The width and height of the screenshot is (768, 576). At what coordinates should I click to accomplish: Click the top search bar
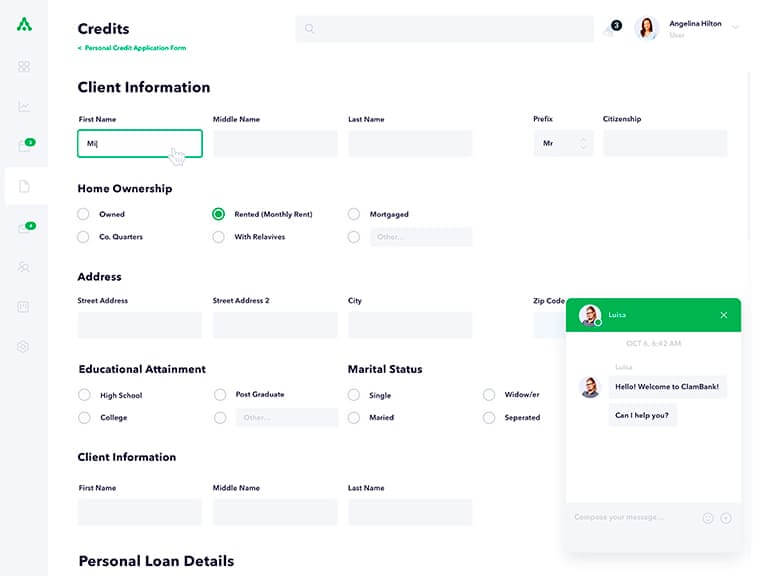[445, 28]
